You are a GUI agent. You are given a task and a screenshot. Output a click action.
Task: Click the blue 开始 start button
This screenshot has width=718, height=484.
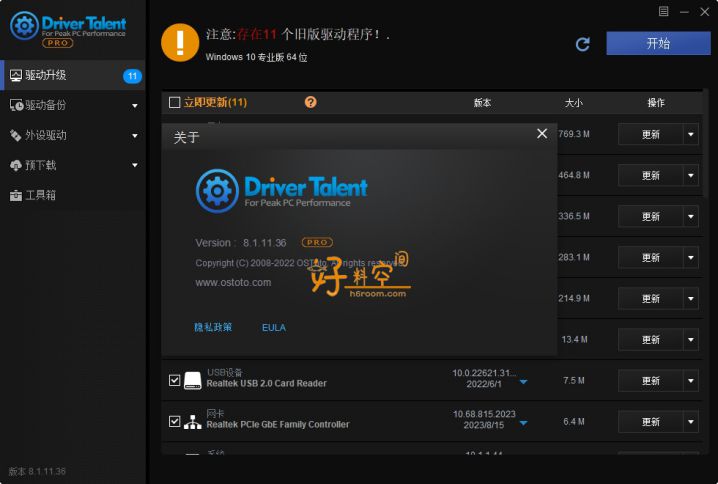click(658, 44)
